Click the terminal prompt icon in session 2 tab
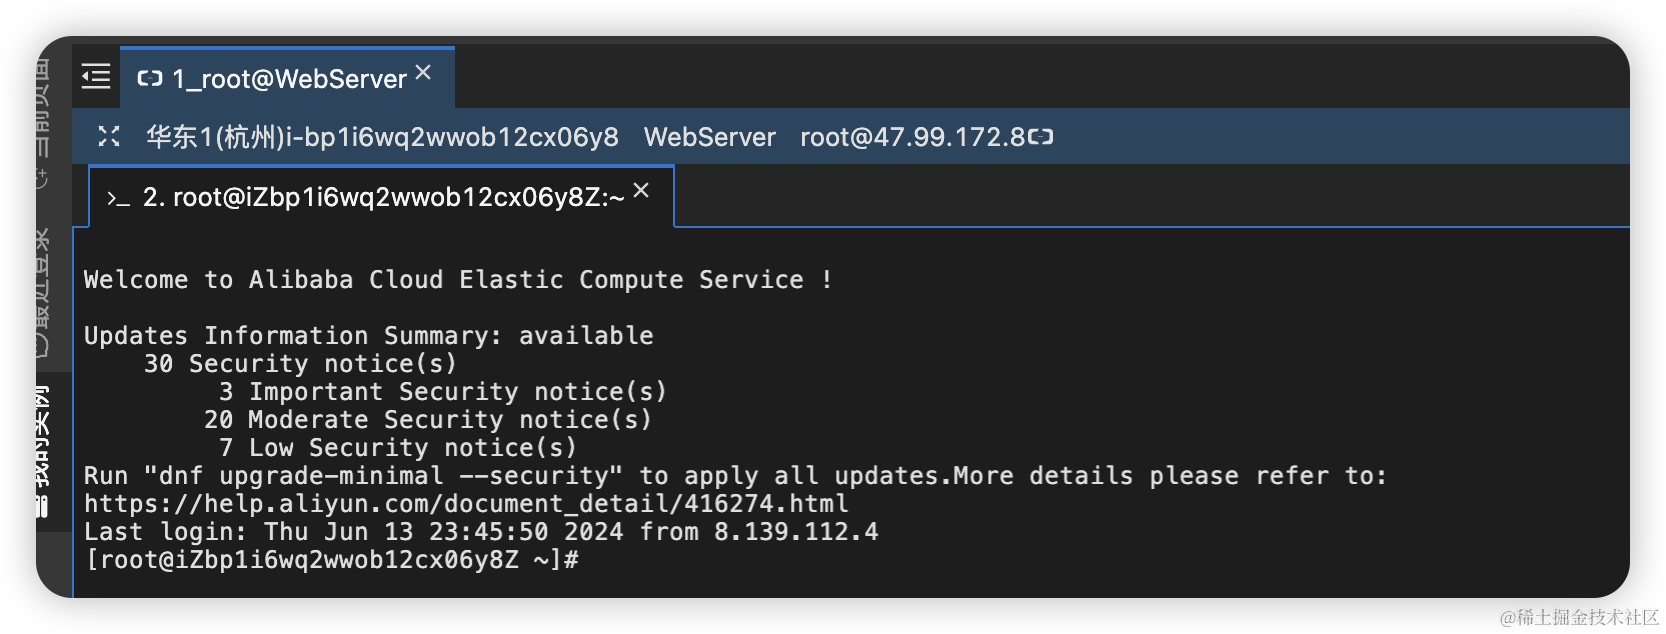The width and height of the screenshot is (1666, 634). pyautogui.click(x=118, y=199)
